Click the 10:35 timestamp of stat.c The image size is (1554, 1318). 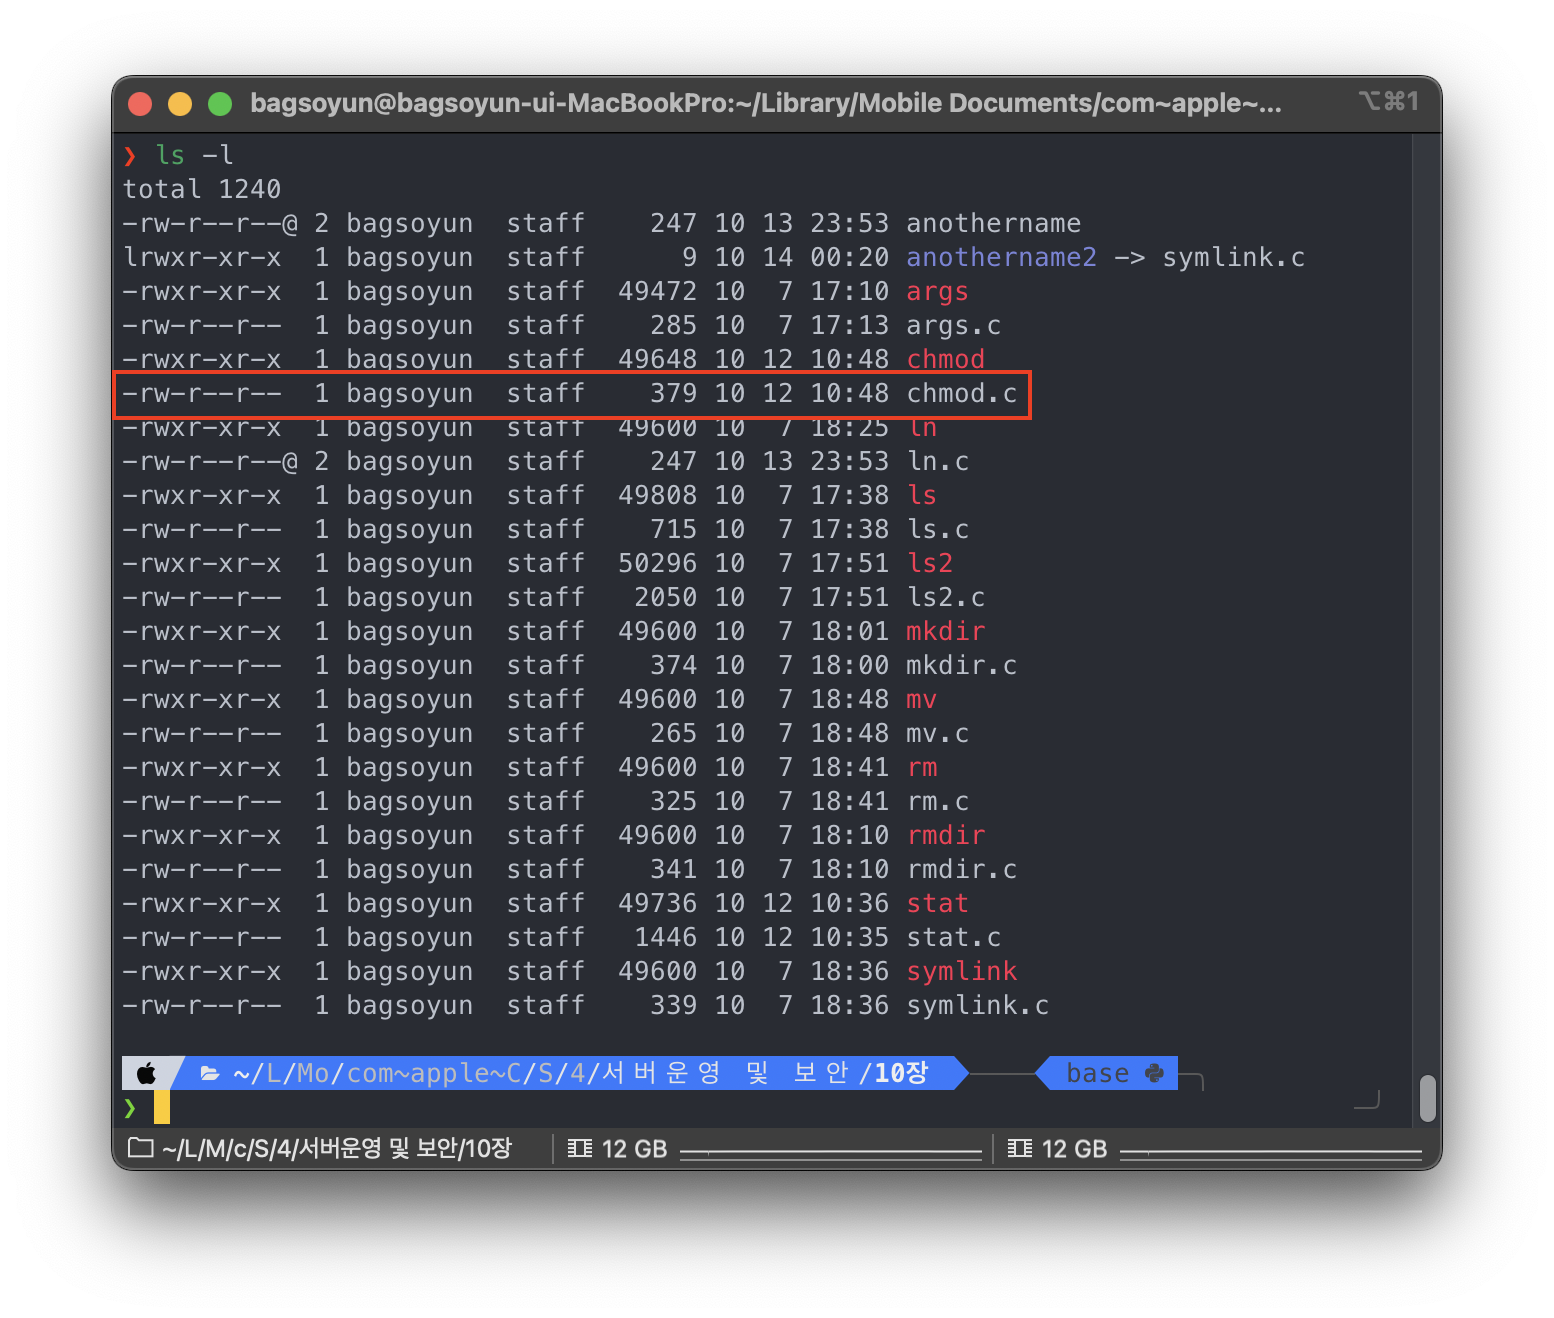tap(850, 937)
